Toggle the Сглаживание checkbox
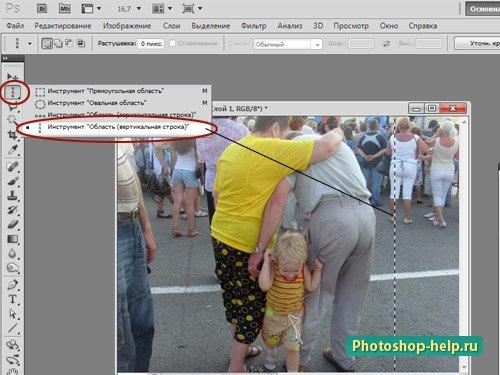 [172, 43]
